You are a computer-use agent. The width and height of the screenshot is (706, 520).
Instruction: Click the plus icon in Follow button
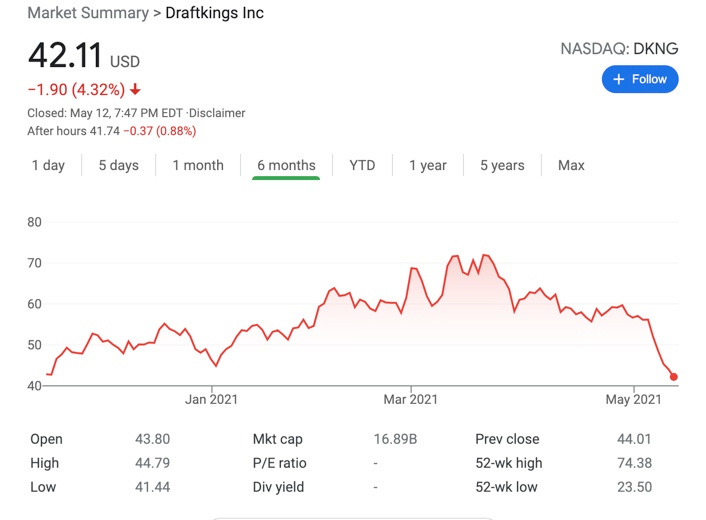click(619, 79)
